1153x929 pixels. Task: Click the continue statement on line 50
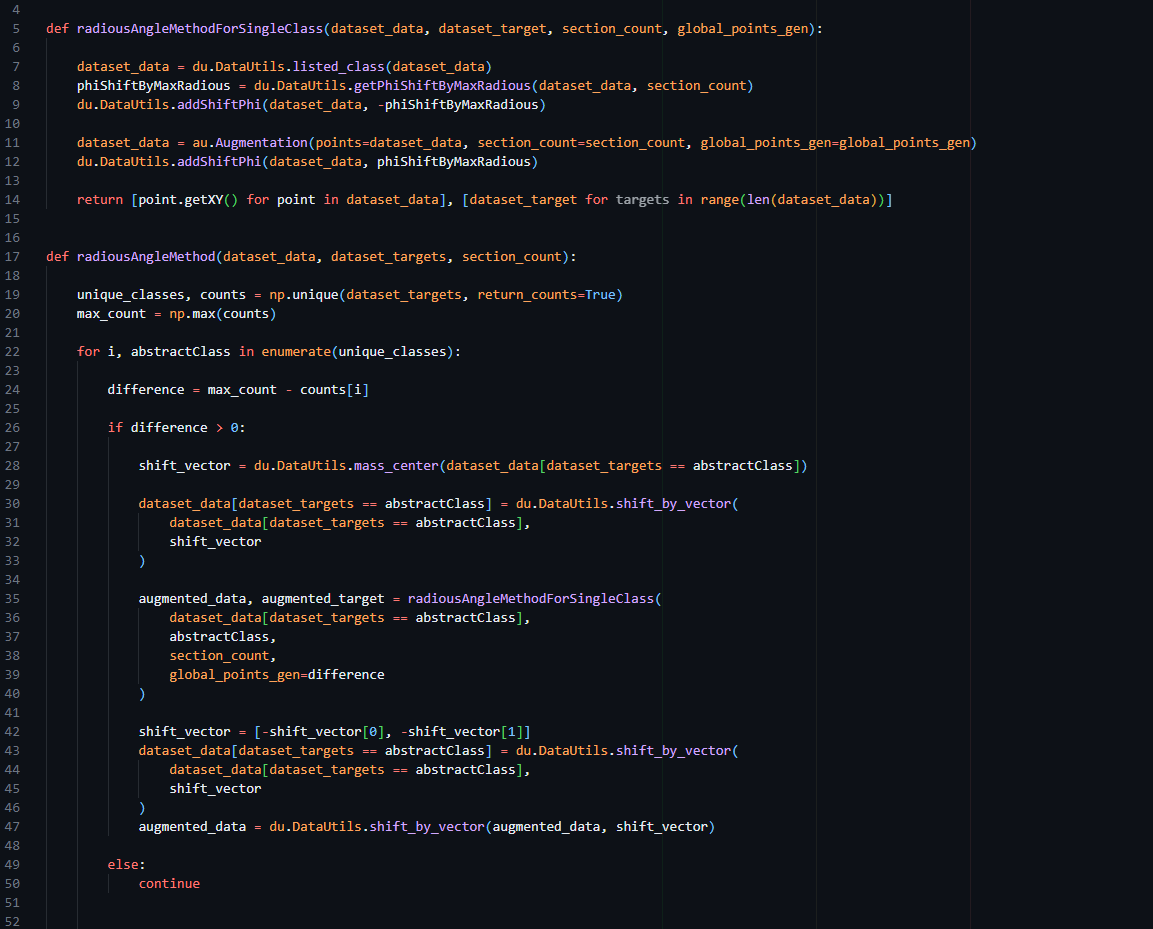[x=168, y=883]
